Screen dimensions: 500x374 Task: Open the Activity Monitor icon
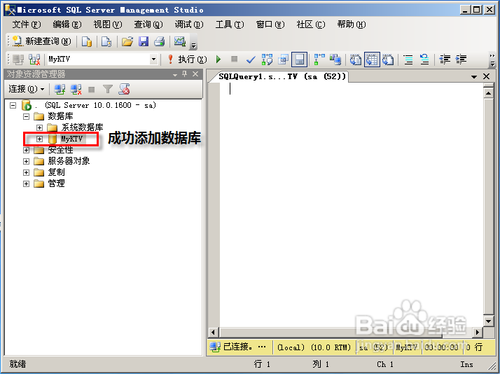[180, 42]
